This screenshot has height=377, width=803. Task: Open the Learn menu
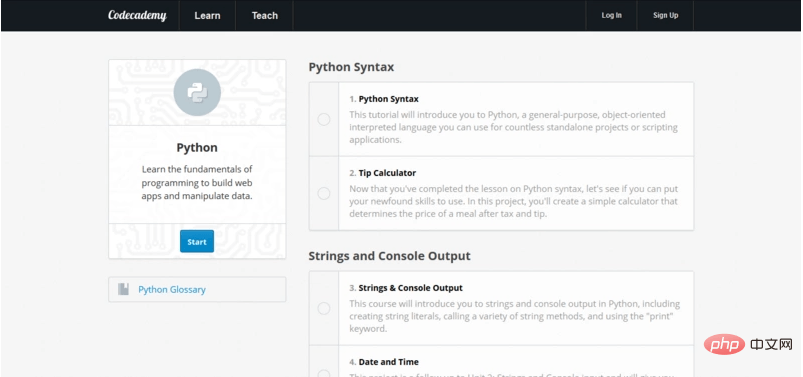pyautogui.click(x=207, y=15)
